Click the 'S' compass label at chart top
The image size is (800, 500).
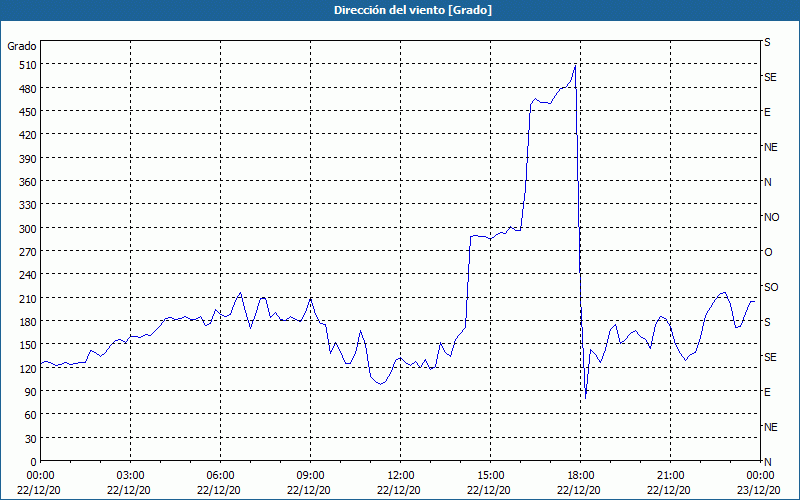[767, 42]
